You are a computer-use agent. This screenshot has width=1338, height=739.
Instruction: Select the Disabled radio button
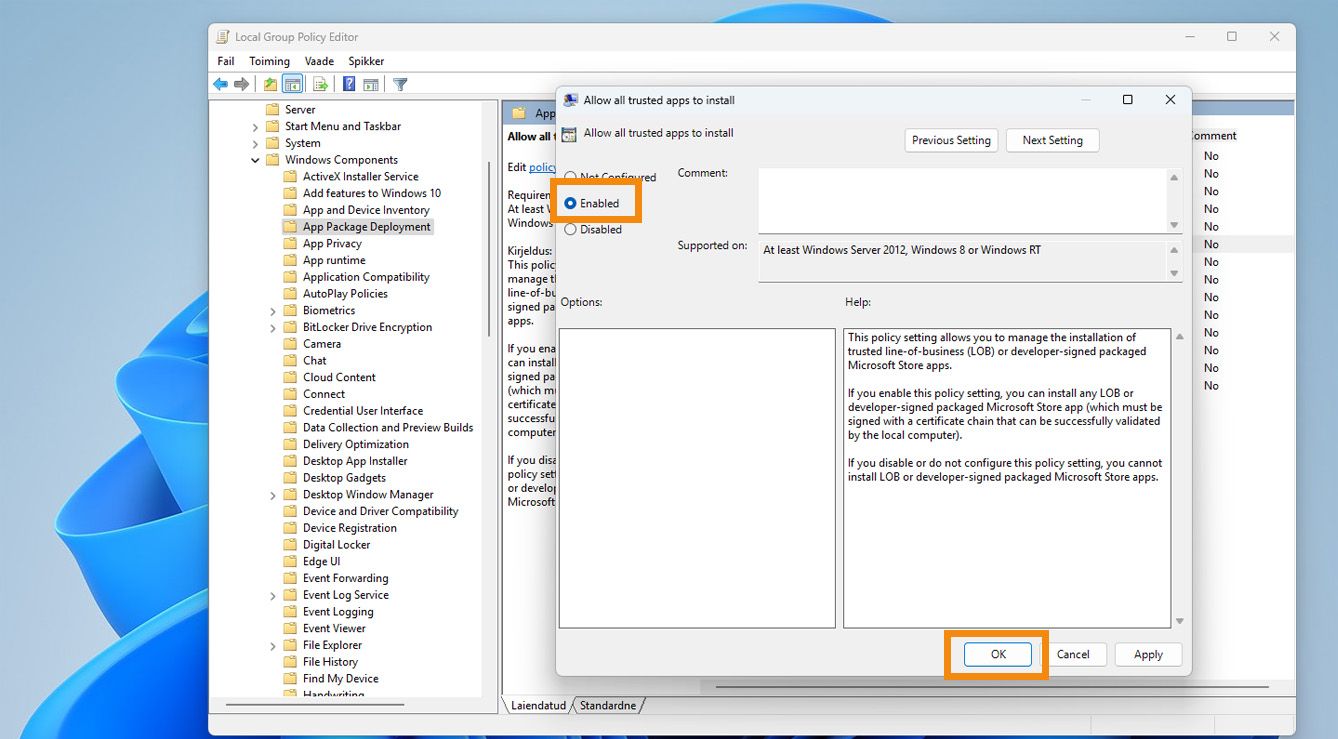[x=570, y=229]
